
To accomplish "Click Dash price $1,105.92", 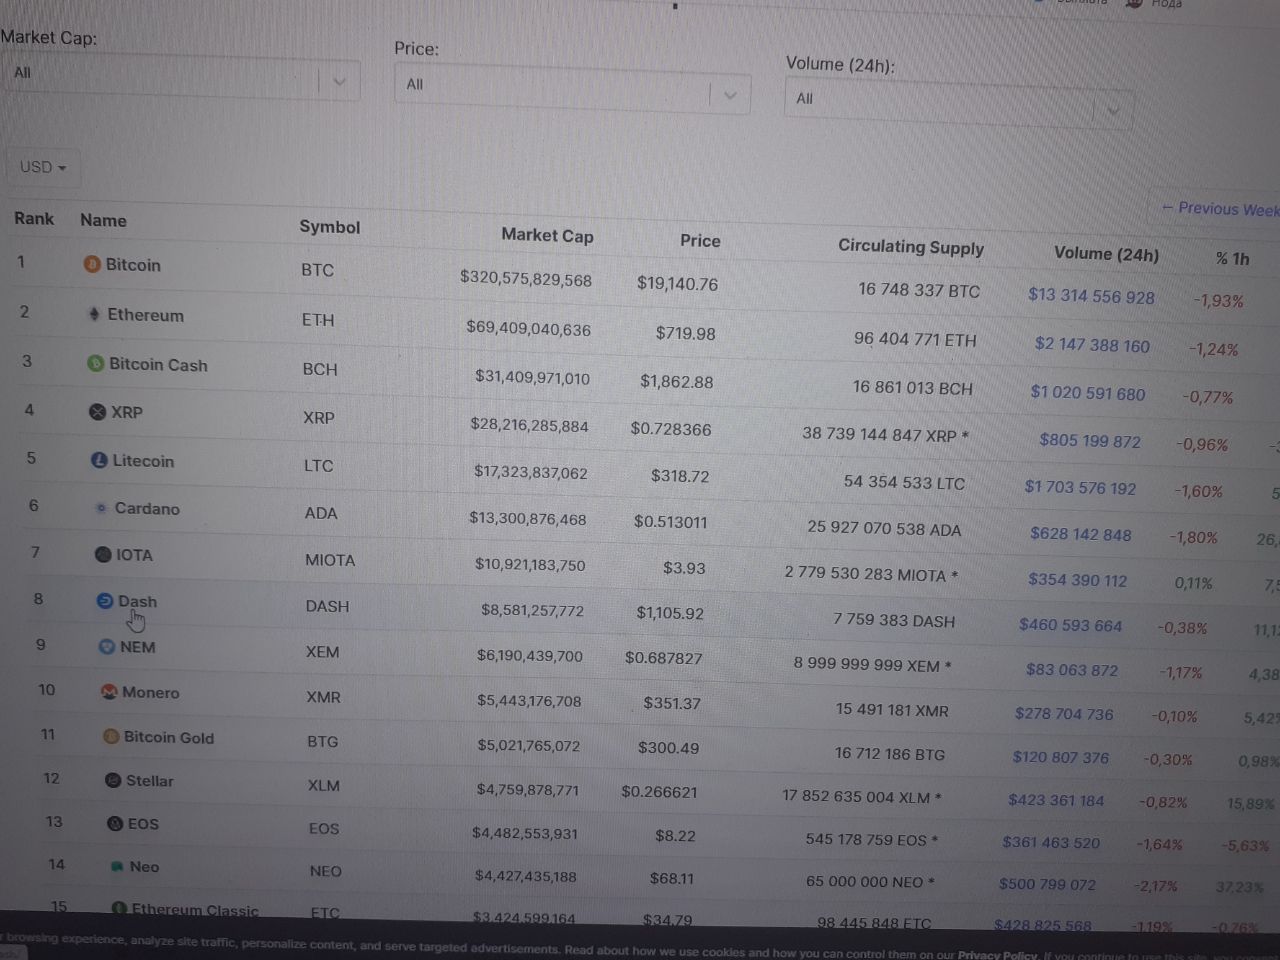I will tap(670, 612).
